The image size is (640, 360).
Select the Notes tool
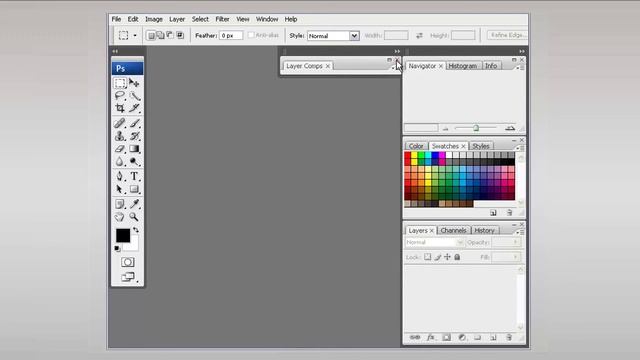tap(120, 204)
